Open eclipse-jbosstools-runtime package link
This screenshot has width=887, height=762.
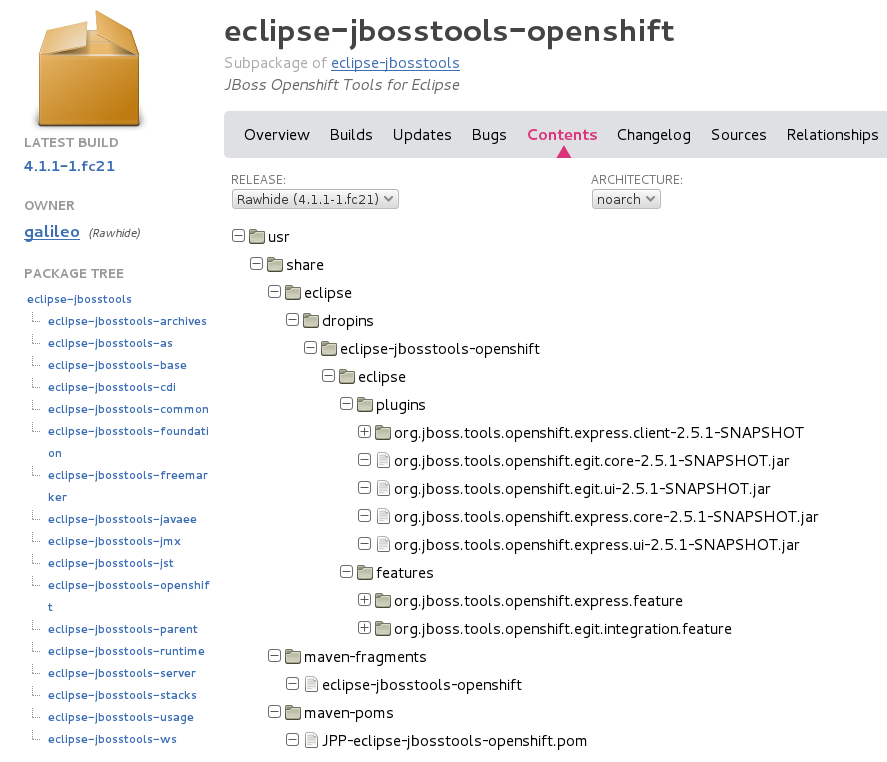click(126, 651)
